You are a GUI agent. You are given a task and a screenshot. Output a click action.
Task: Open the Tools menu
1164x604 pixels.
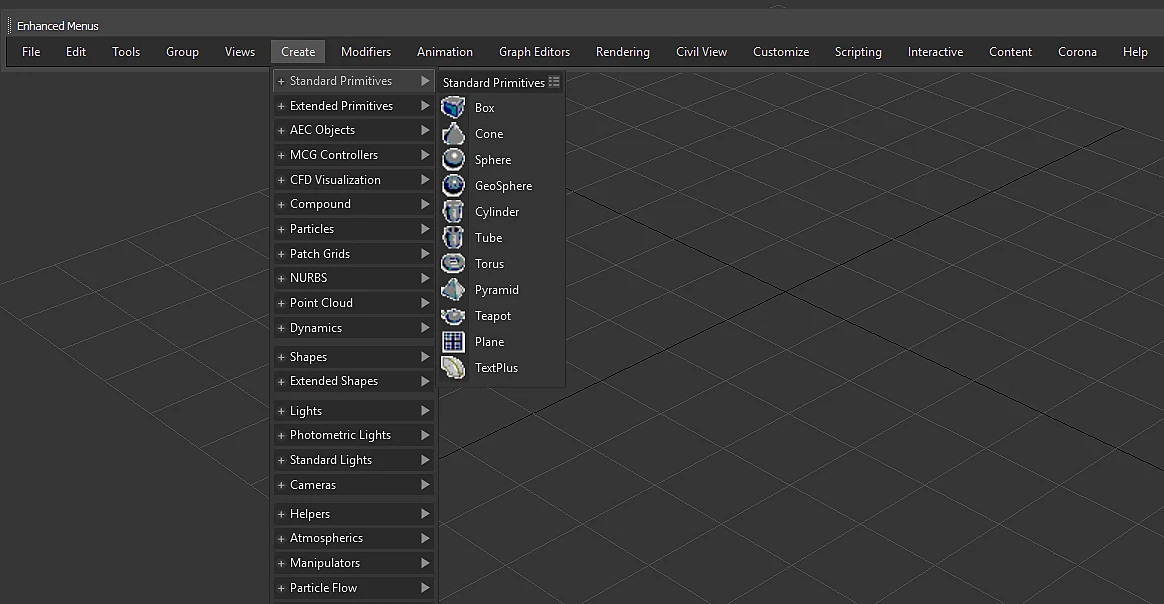pos(126,52)
